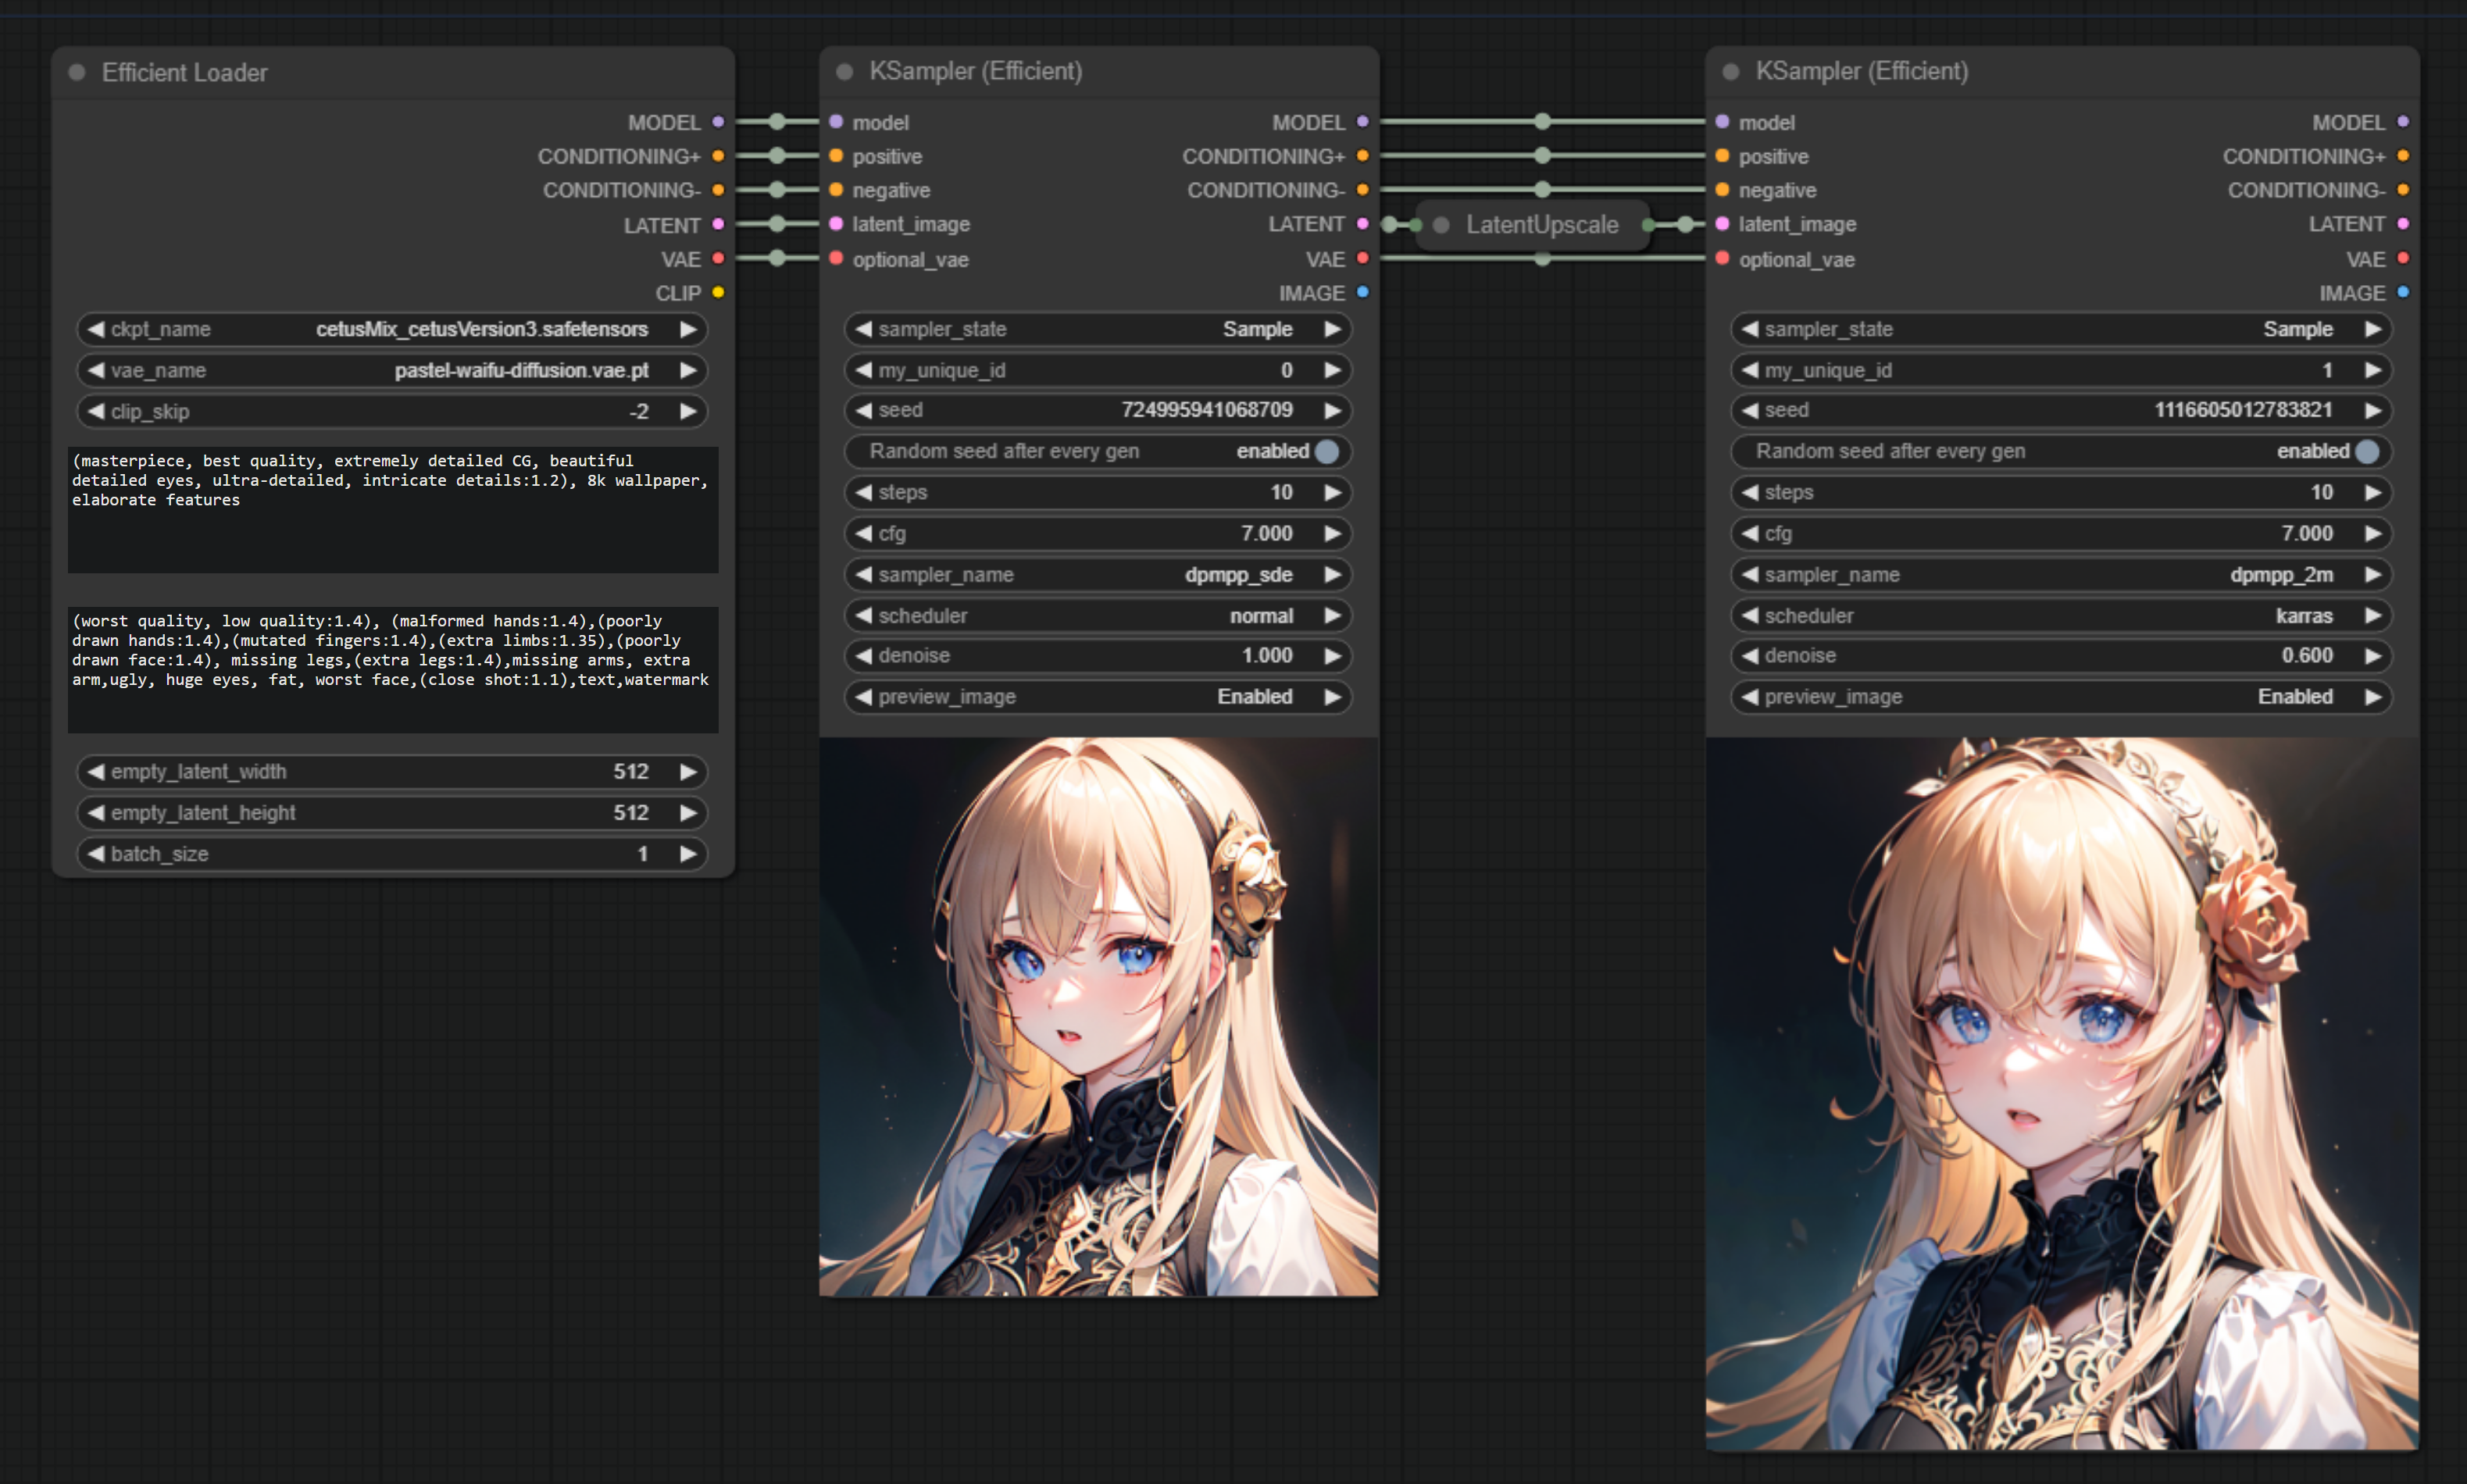Click the CLIP output port on Efficient Loader
Viewport: 2467px width, 1484px height.
718,293
